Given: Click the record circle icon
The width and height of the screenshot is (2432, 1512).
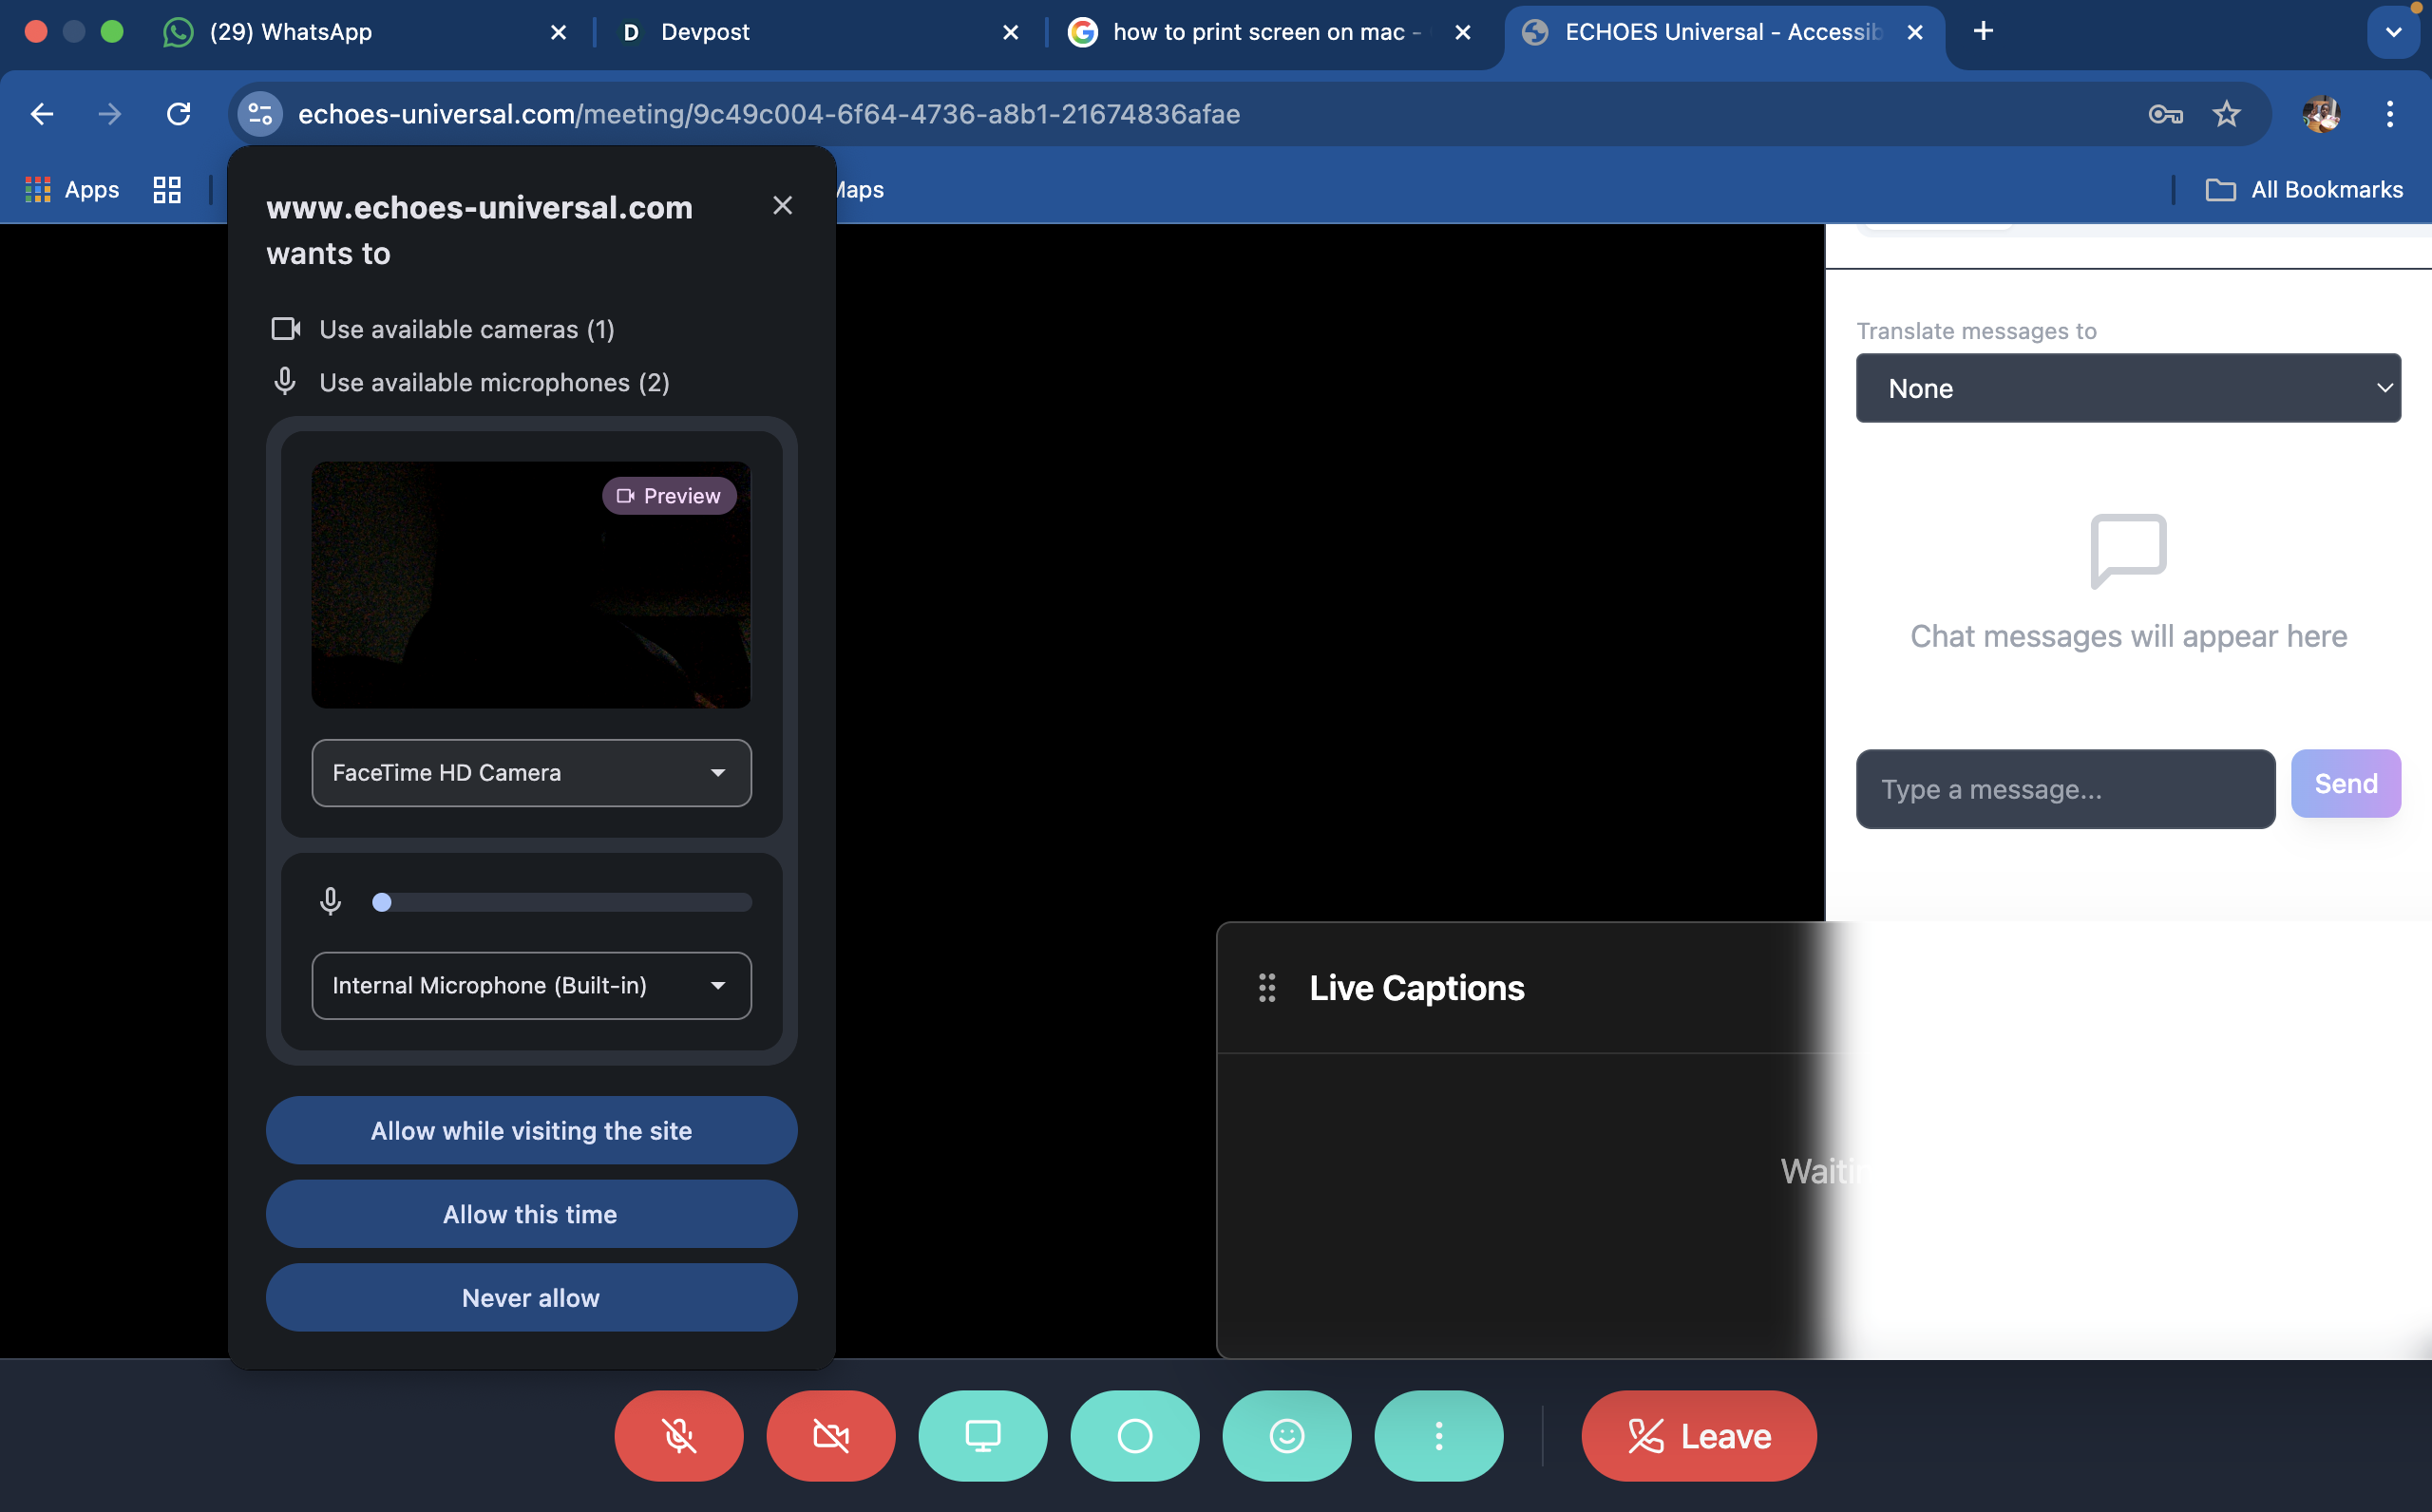Looking at the screenshot, I should coord(1135,1436).
